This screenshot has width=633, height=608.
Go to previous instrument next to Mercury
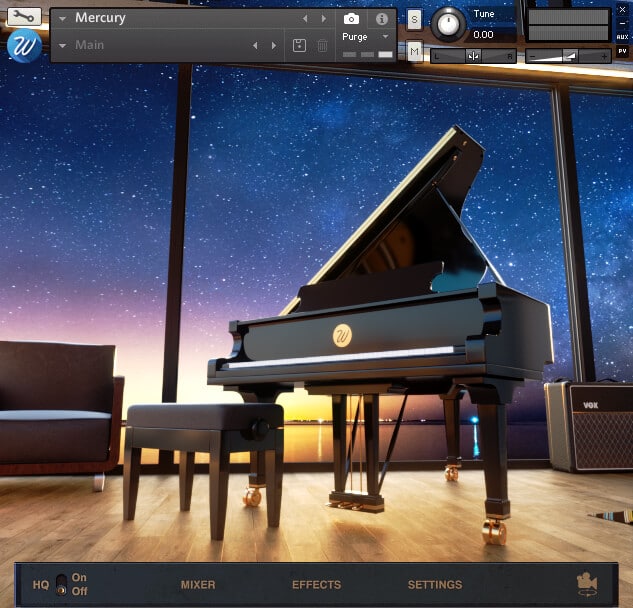305,18
